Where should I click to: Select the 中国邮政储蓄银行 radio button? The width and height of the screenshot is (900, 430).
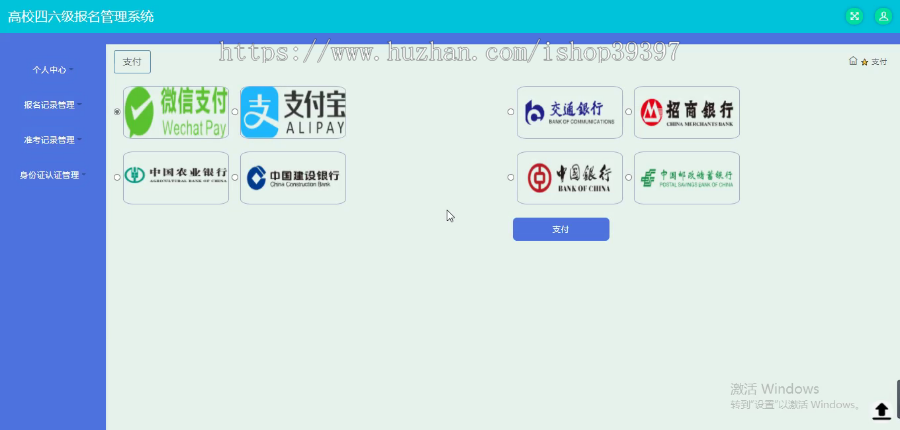point(629,177)
